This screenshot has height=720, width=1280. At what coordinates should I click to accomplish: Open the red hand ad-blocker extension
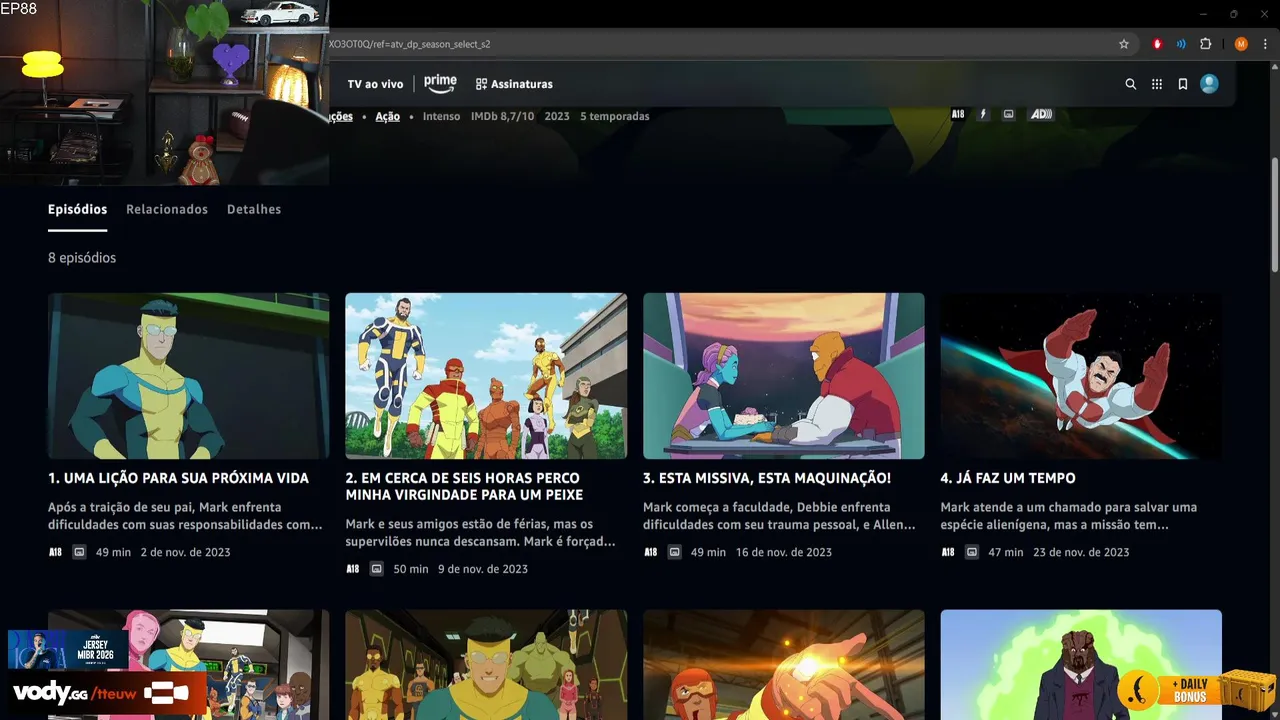1157,44
